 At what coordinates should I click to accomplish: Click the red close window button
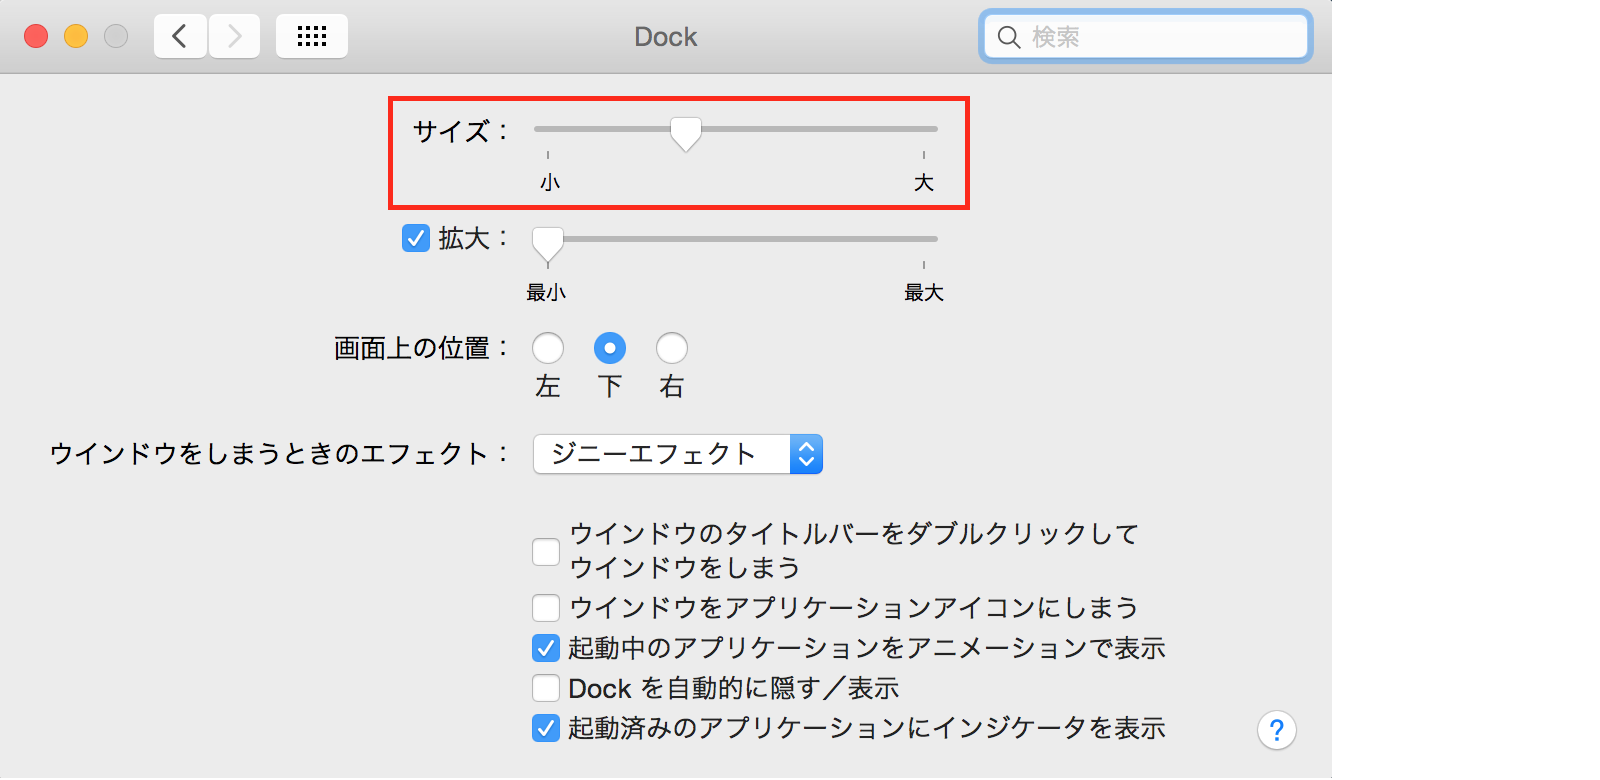coord(36,37)
